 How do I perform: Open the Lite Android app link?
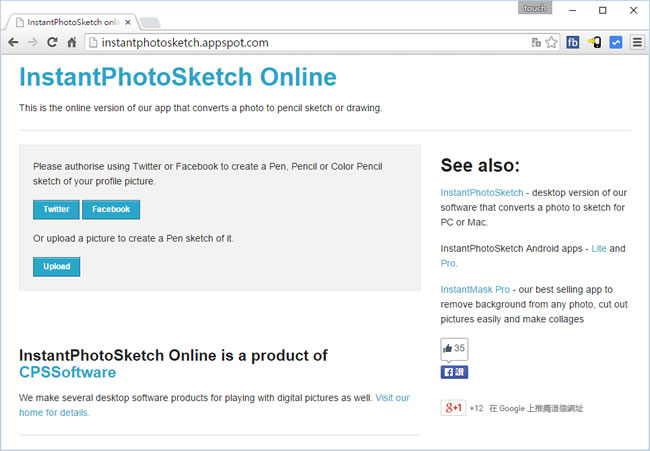pyautogui.click(x=599, y=248)
